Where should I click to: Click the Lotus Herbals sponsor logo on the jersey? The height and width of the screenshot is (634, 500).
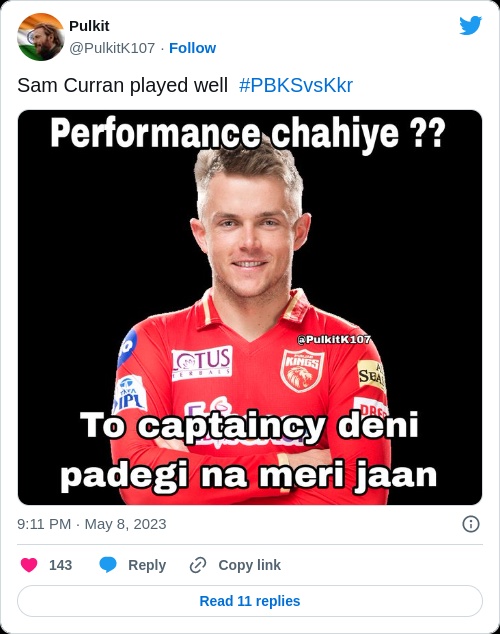tap(202, 363)
